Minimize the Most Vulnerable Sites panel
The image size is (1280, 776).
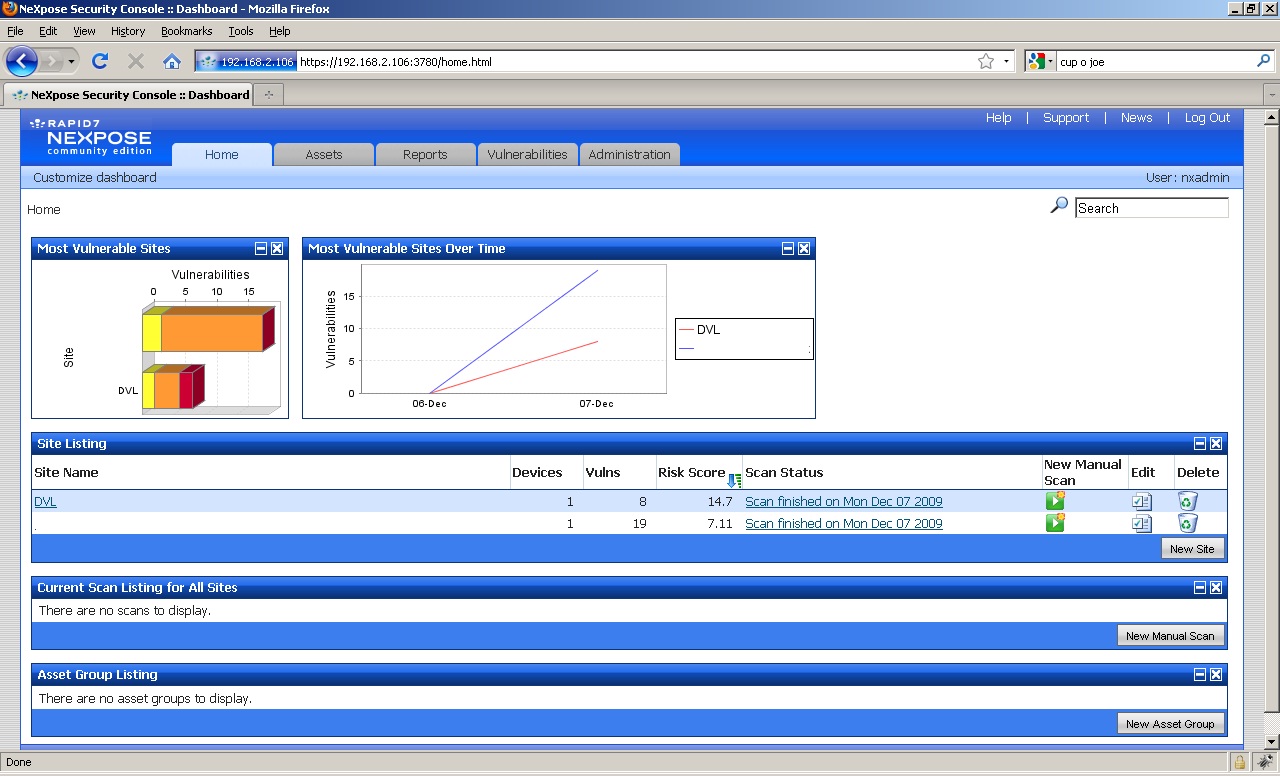coord(261,249)
